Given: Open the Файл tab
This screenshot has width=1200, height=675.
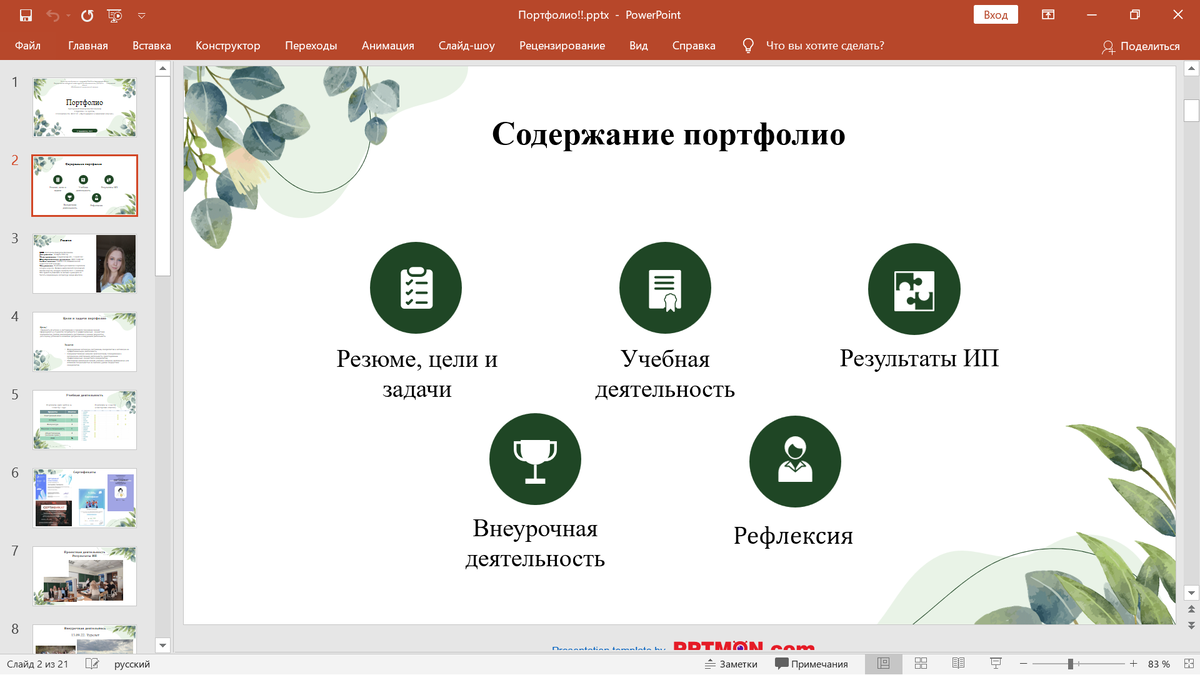Looking at the screenshot, I should [x=28, y=46].
